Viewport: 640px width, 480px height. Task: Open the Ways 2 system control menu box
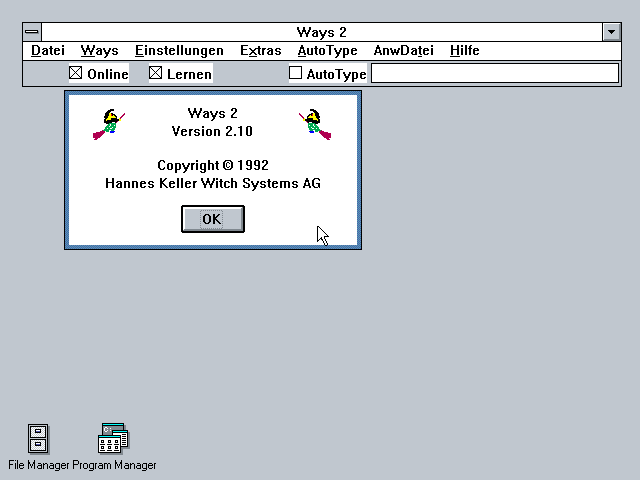pyautogui.click(x=32, y=32)
